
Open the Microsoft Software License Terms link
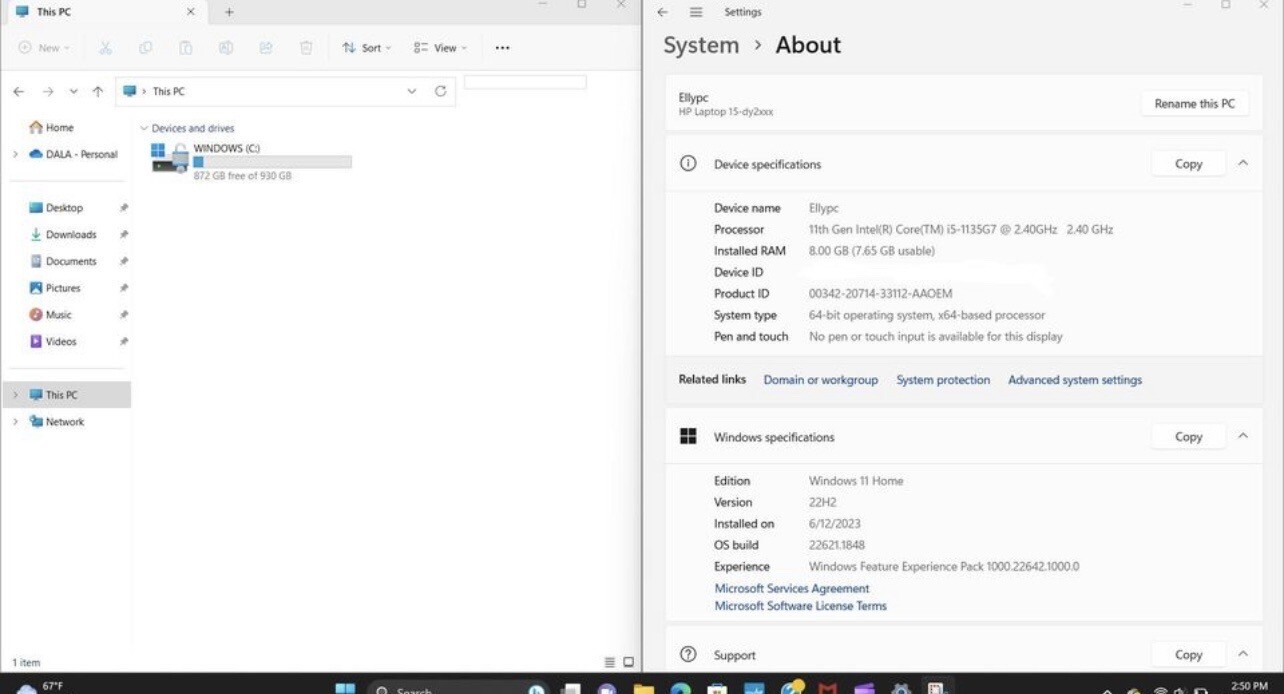tap(800, 606)
